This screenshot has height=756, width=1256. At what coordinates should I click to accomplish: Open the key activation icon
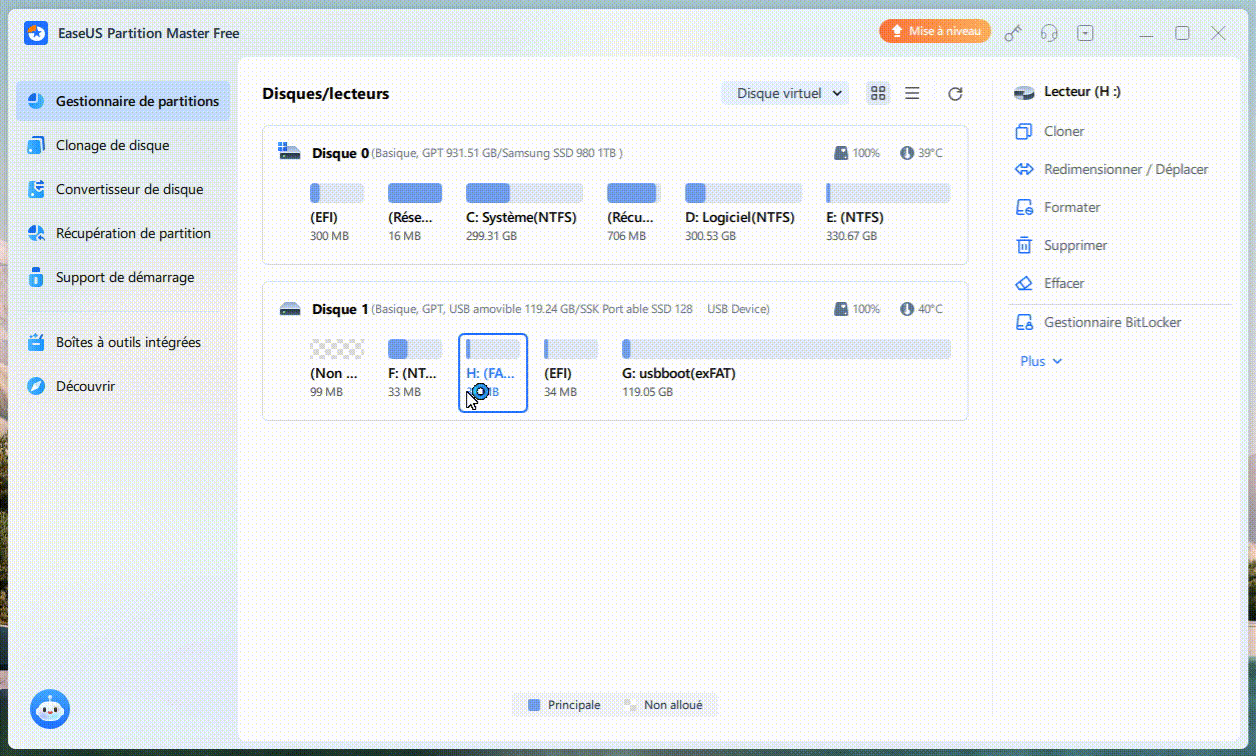1013,33
